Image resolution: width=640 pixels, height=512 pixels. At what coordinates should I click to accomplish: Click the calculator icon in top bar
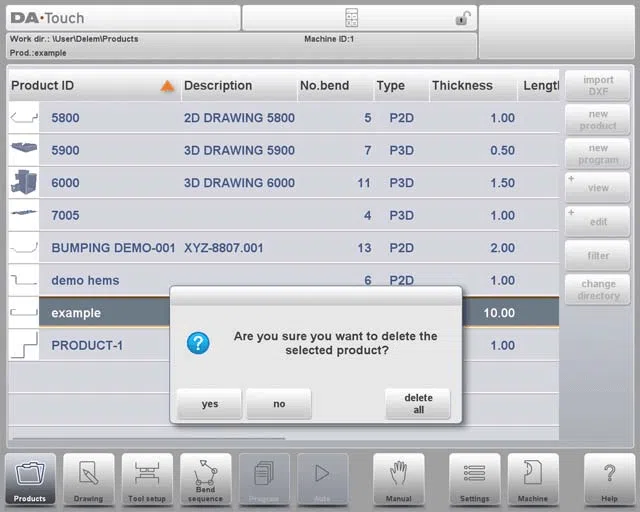pos(351,18)
